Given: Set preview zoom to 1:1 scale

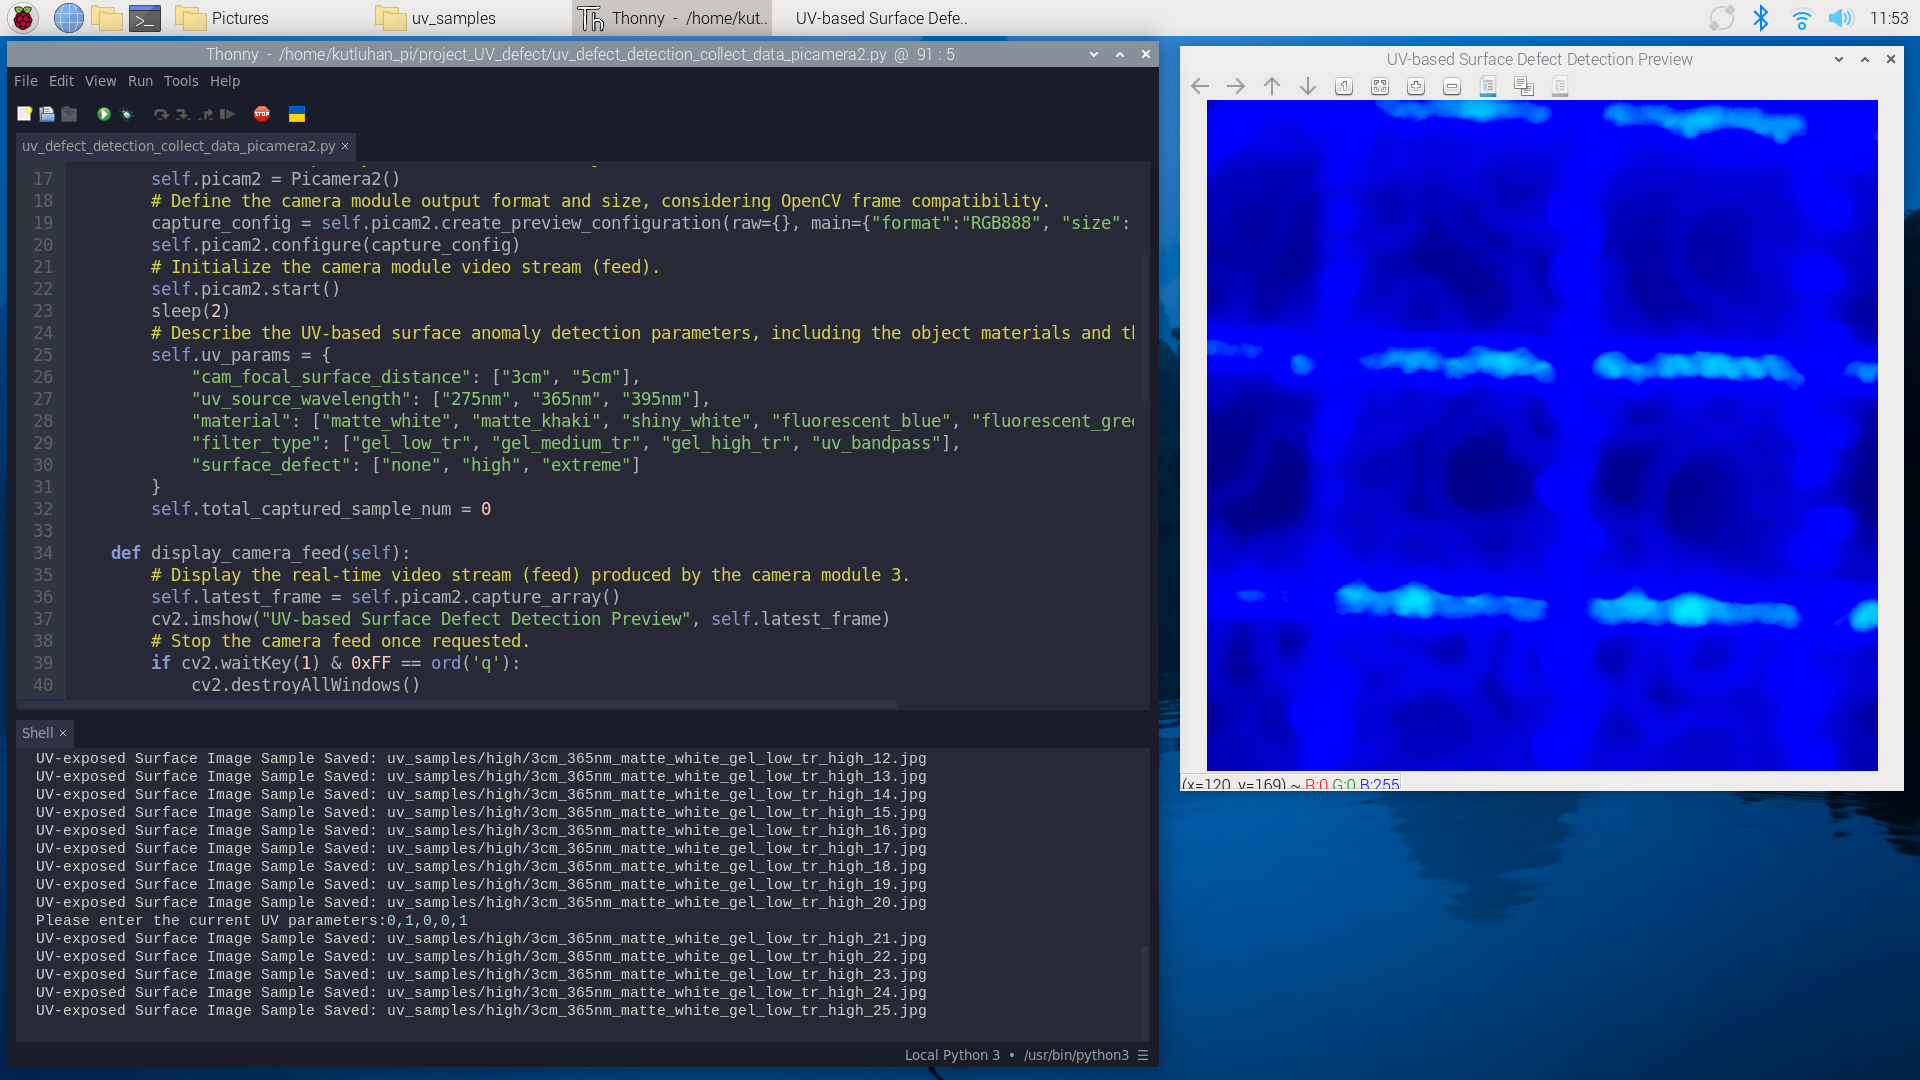Looking at the screenshot, I should [1344, 86].
